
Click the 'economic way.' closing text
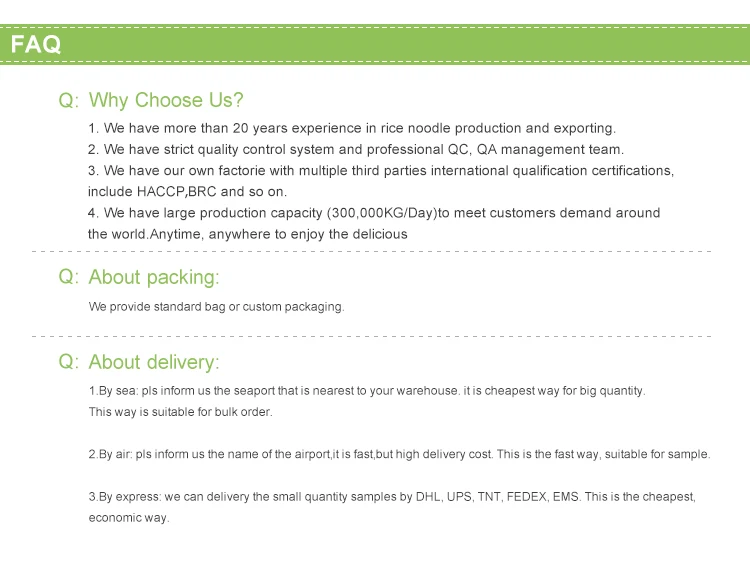[129, 518]
